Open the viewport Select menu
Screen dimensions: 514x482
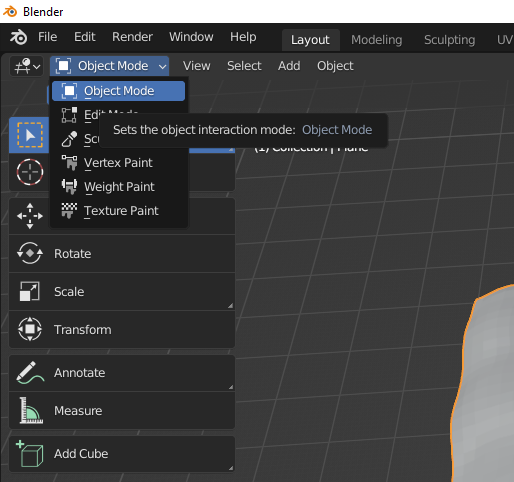(x=244, y=66)
